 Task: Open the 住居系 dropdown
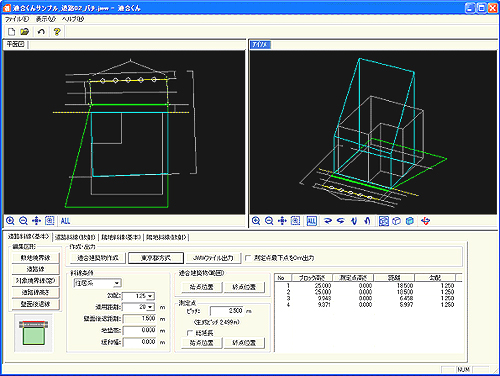[117, 284]
